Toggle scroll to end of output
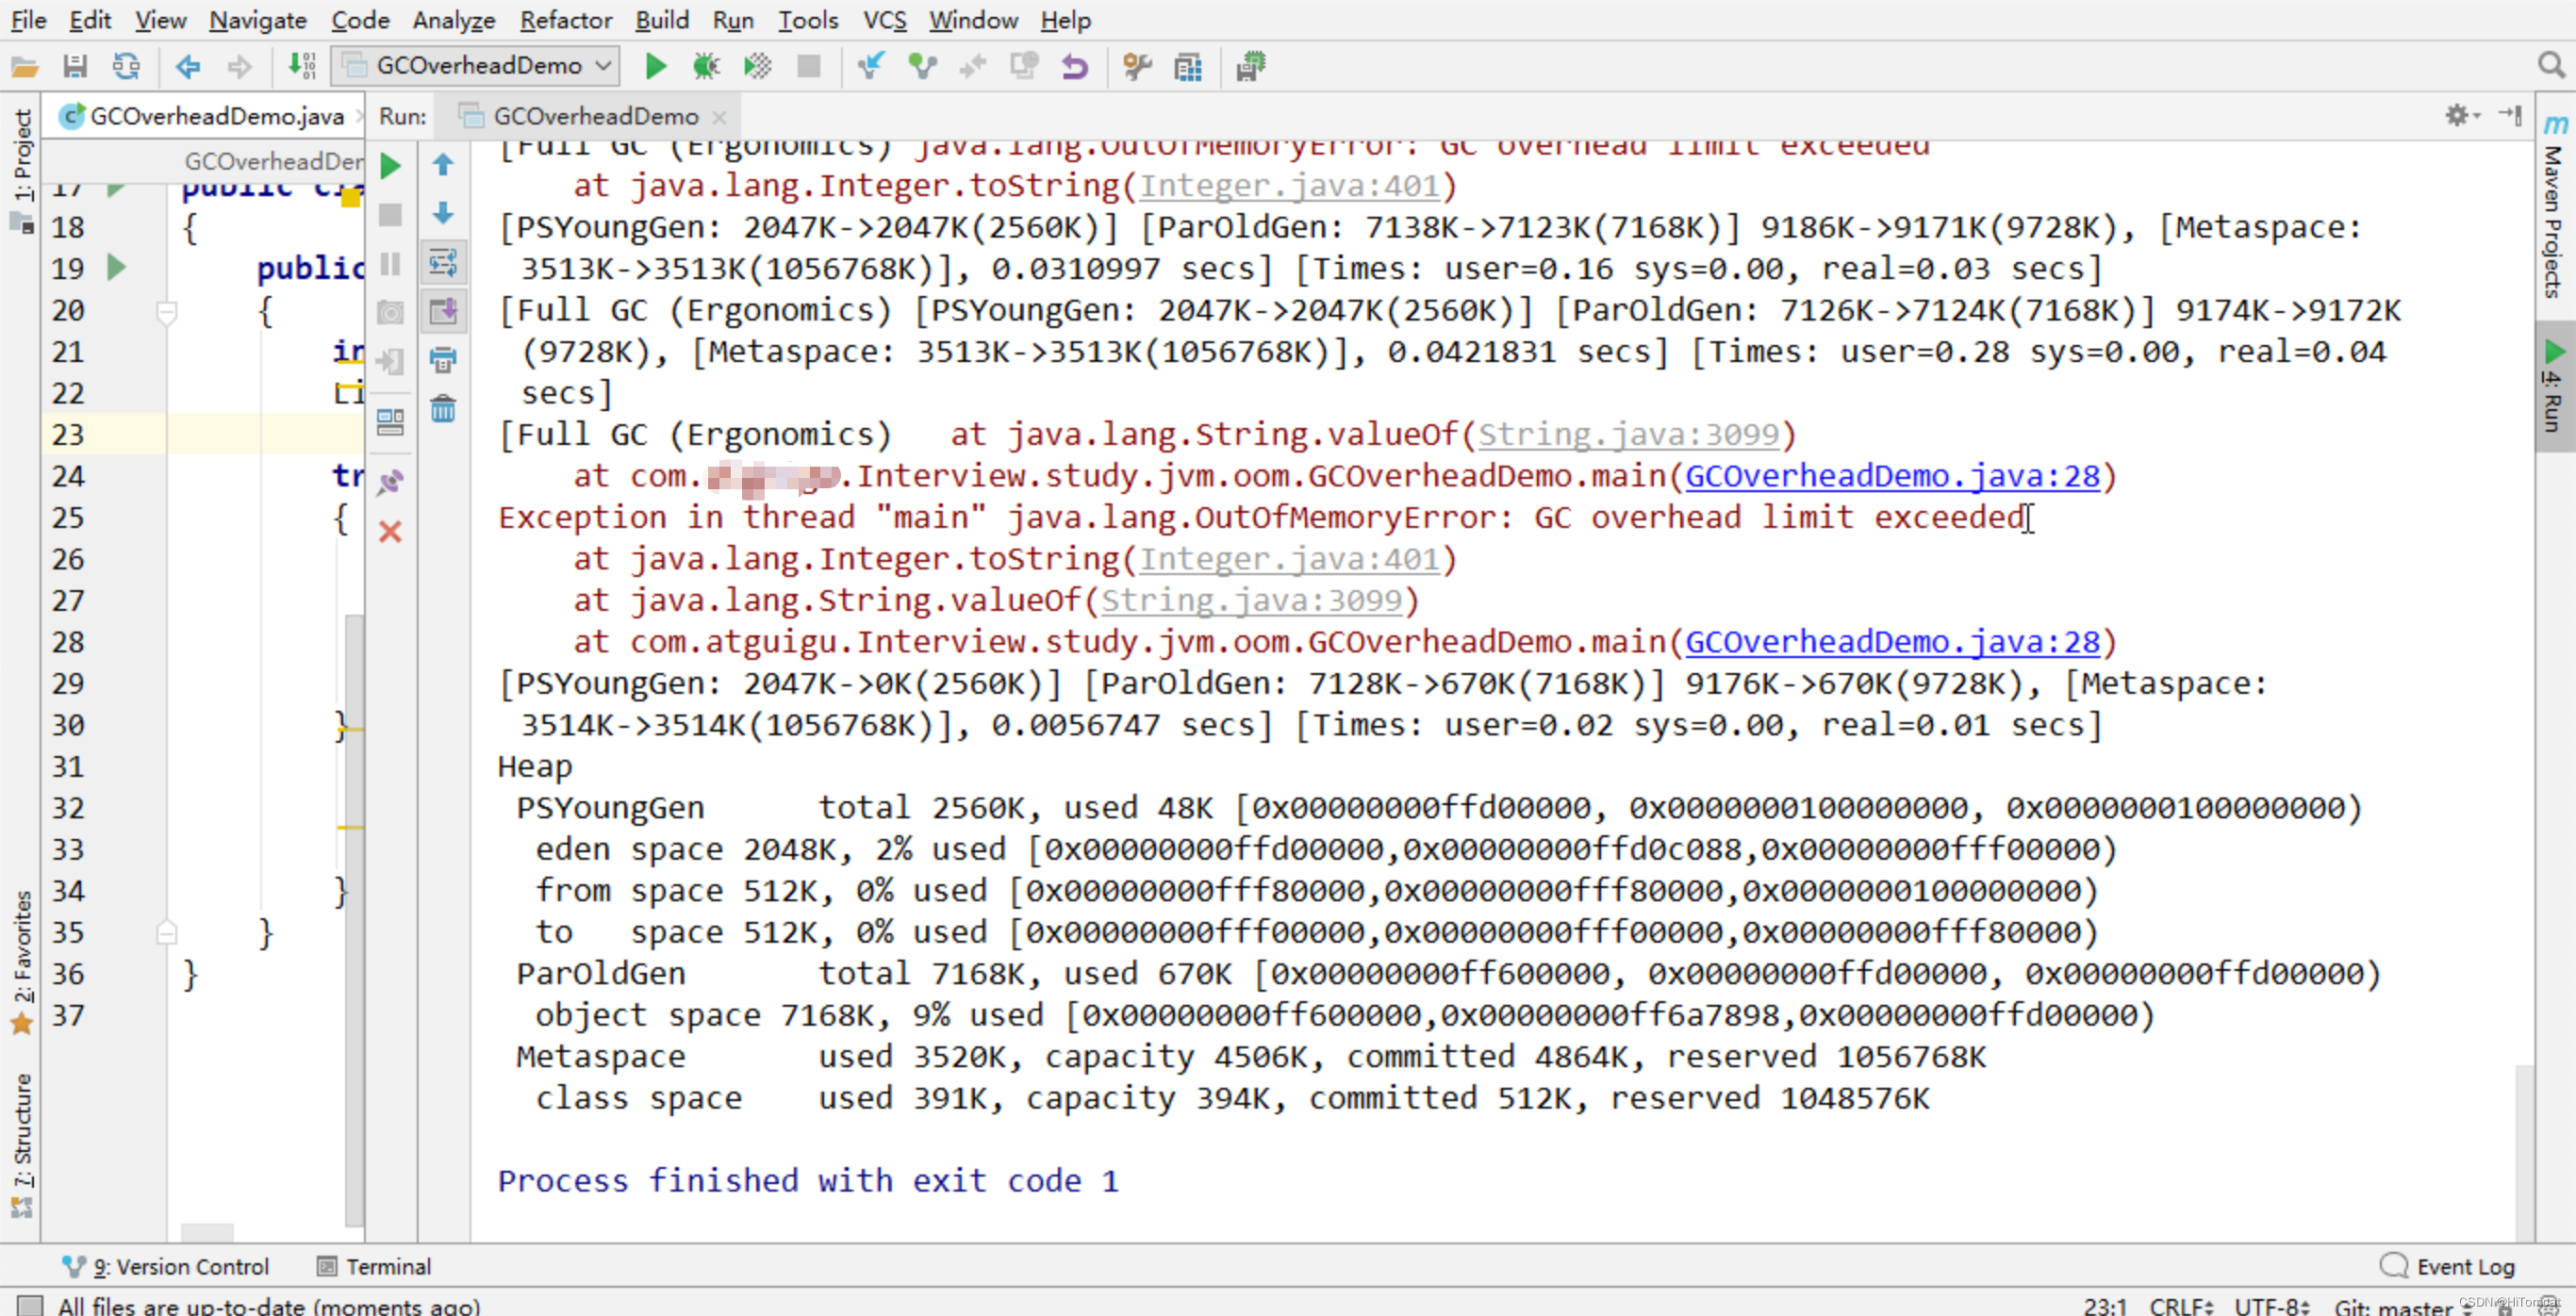The image size is (2576, 1316). tap(443, 311)
